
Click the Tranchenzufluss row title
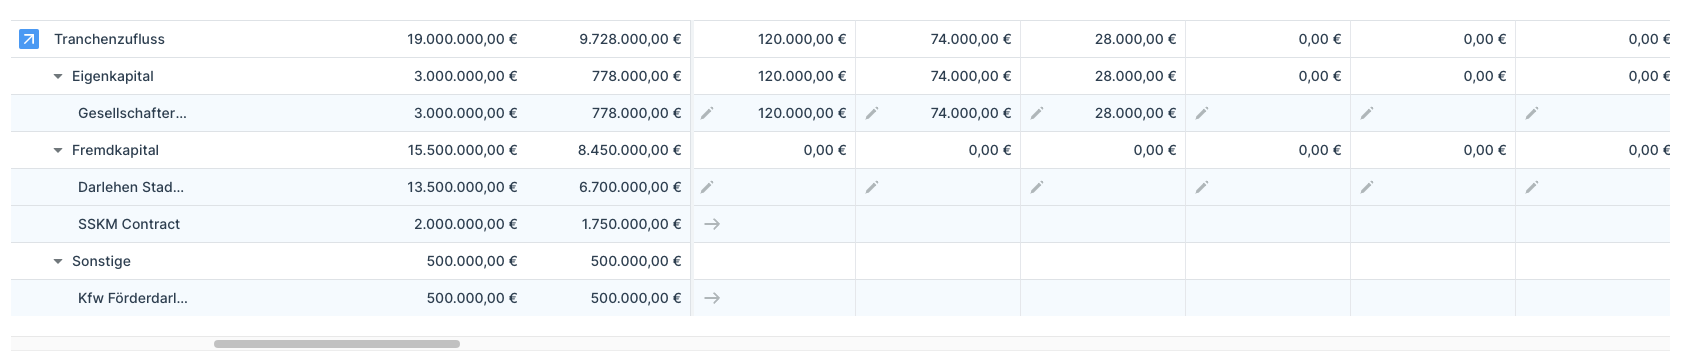click(x=110, y=39)
